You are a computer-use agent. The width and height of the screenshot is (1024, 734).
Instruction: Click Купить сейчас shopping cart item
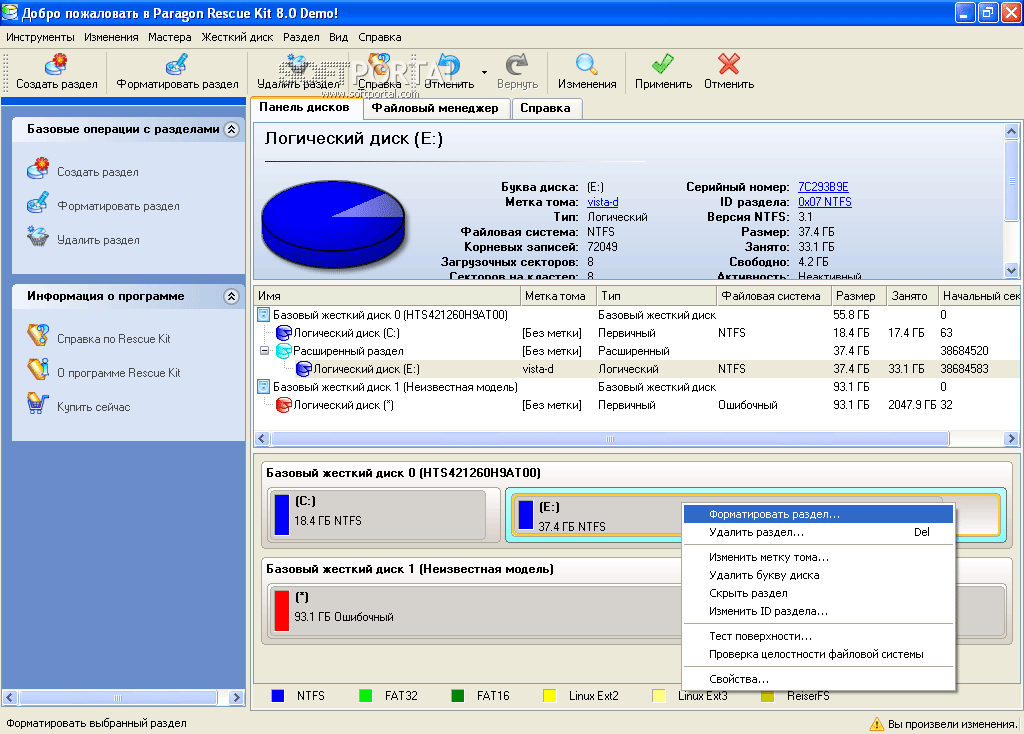pyautogui.click(x=93, y=407)
